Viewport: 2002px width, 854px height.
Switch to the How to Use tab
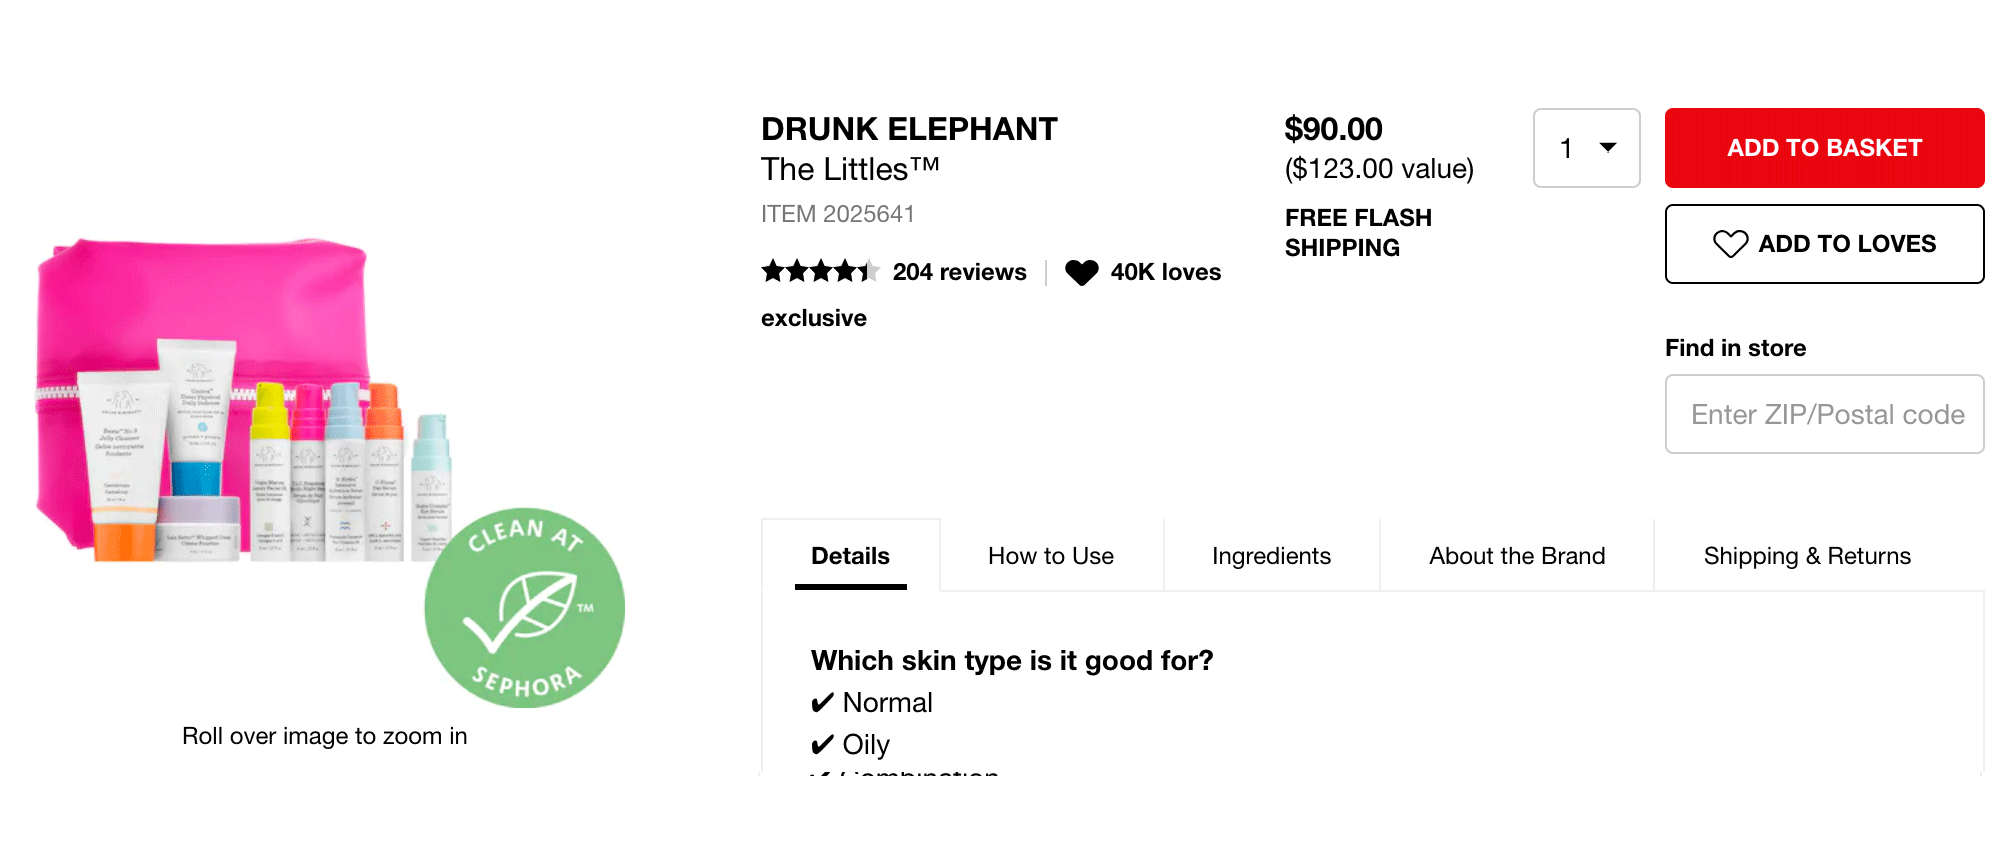click(1050, 556)
